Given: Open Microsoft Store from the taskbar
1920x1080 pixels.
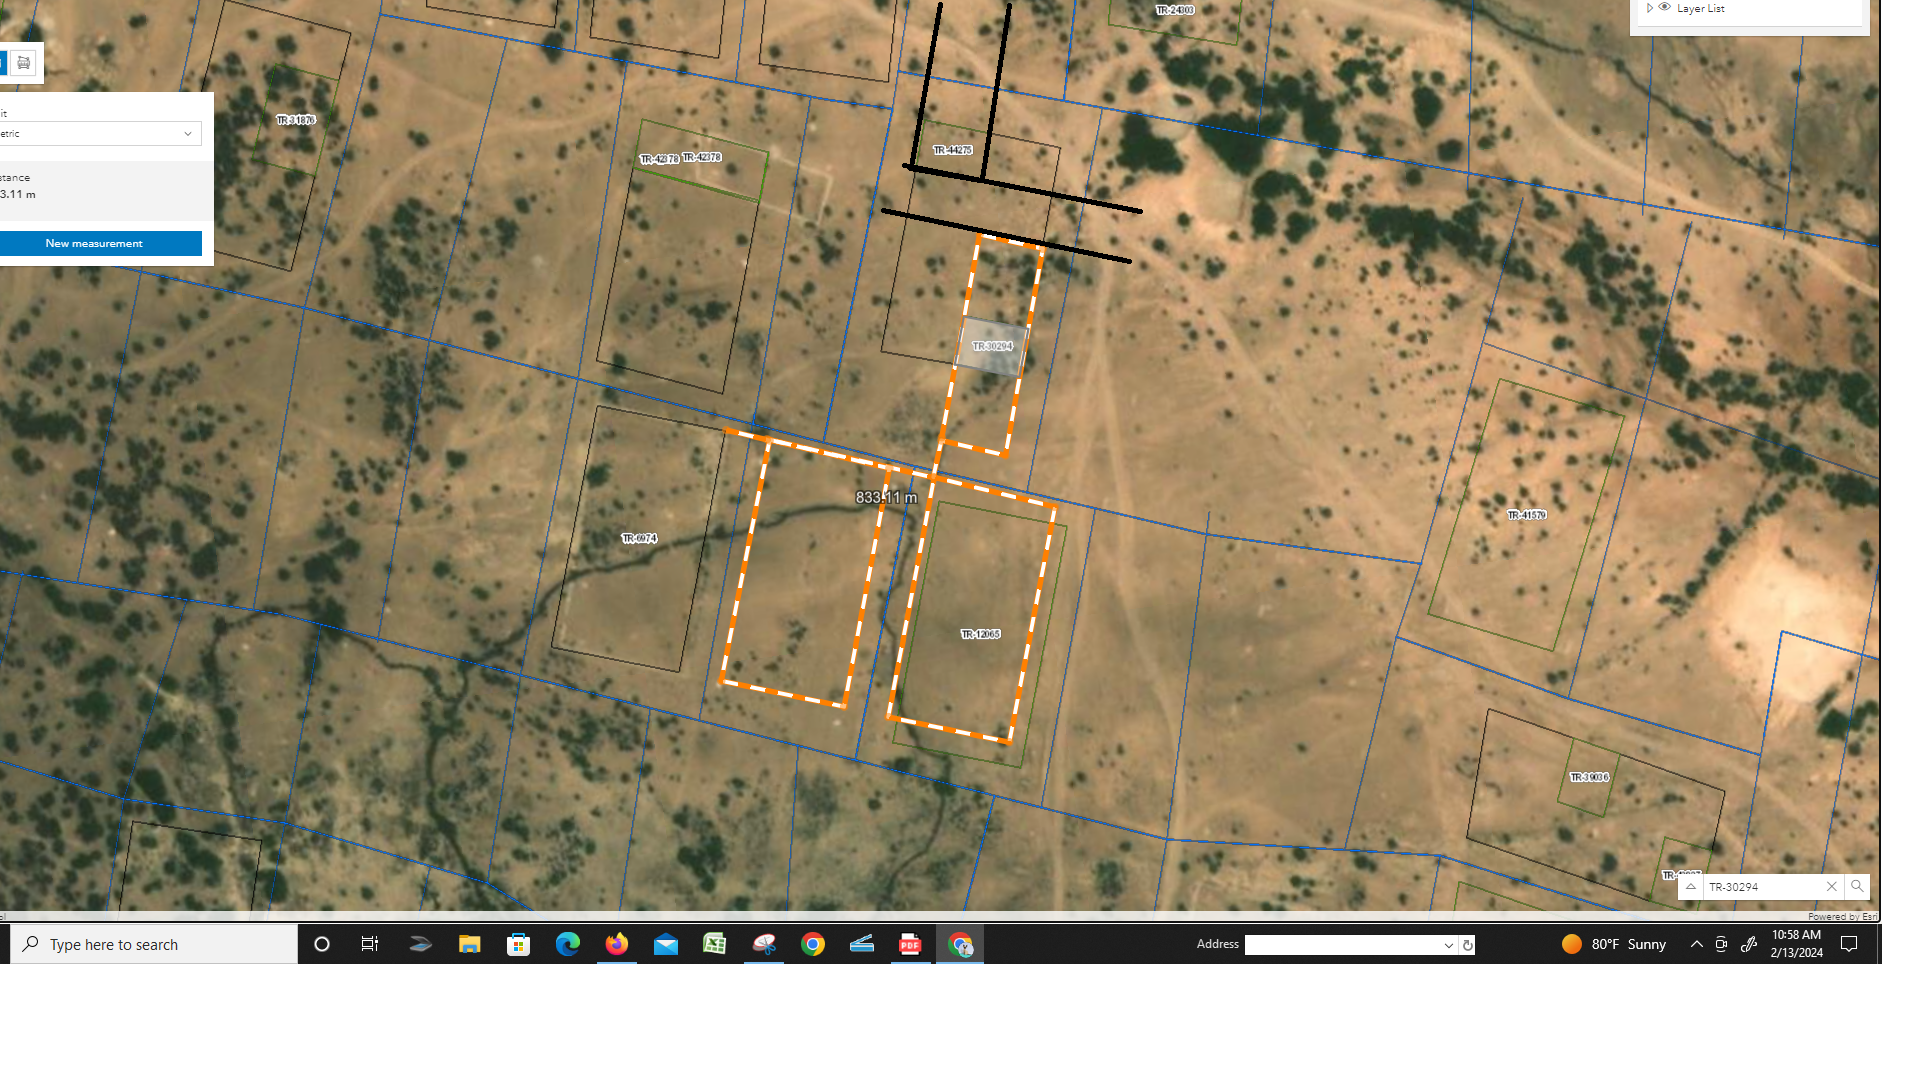Looking at the screenshot, I should [x=518, y=944].
